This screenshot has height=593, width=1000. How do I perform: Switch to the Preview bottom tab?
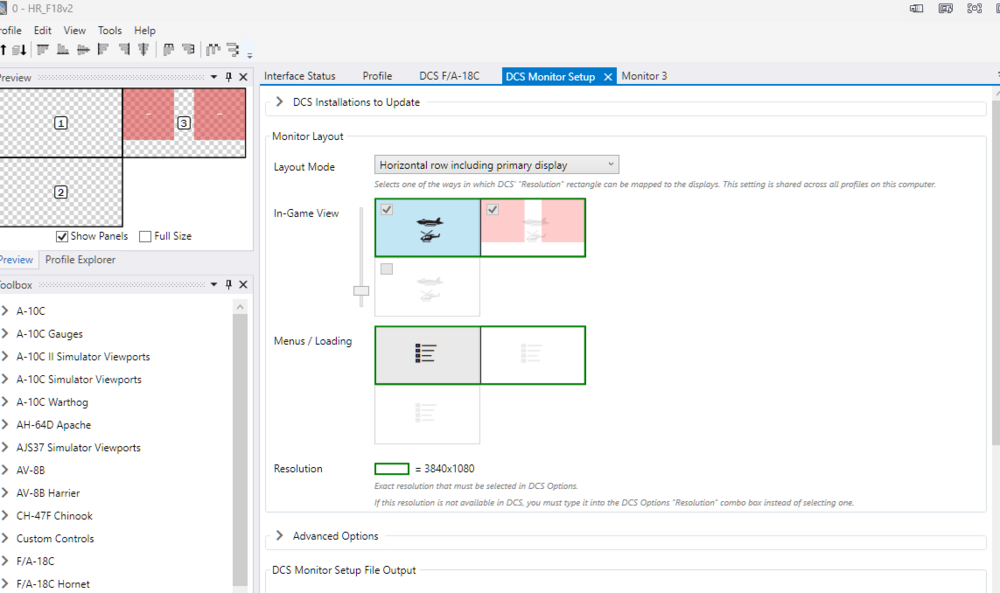[x=17, y=260]
